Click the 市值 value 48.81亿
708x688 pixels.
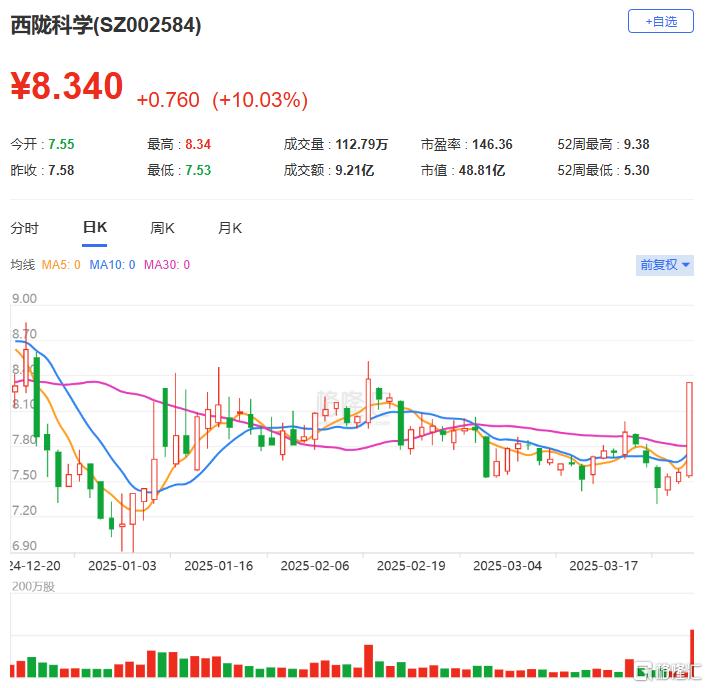pos(482,170)
